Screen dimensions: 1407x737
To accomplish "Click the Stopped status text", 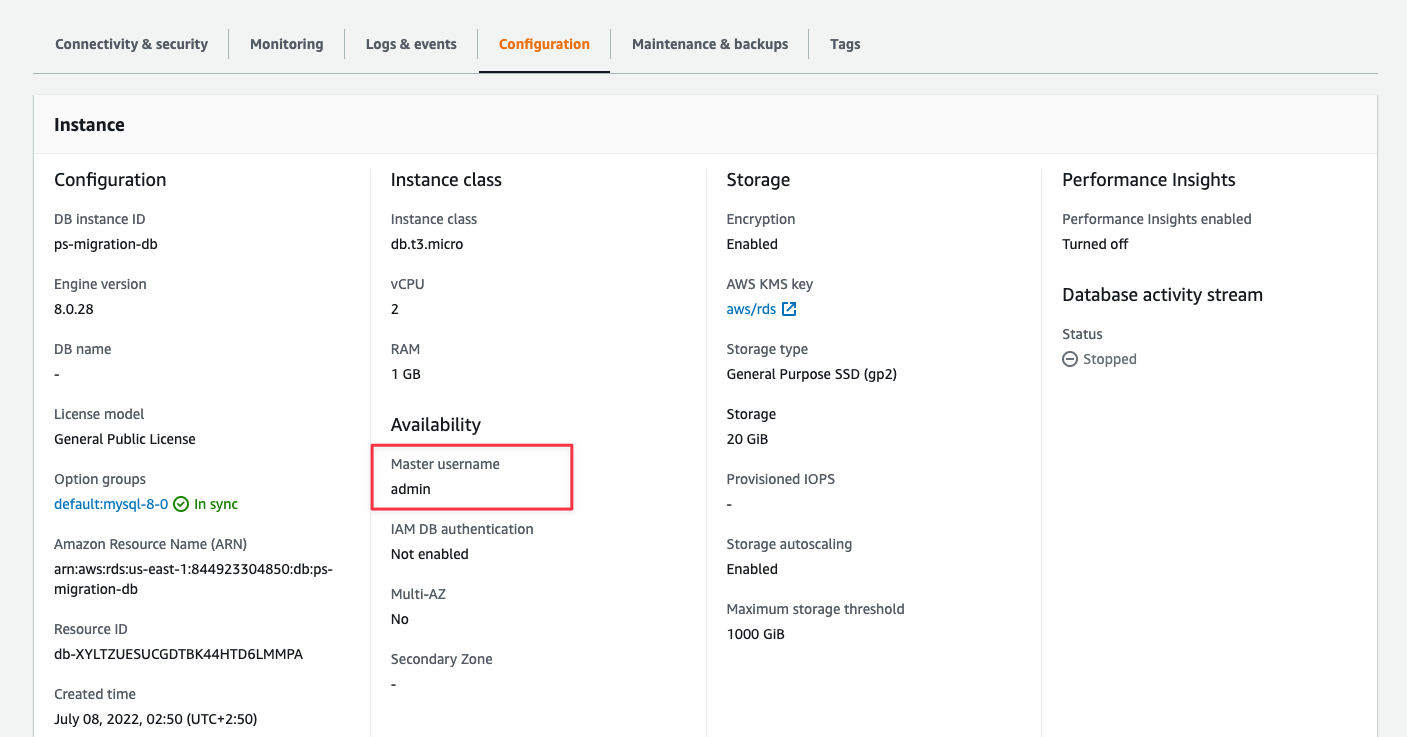I will click(x=1110, y=359).
